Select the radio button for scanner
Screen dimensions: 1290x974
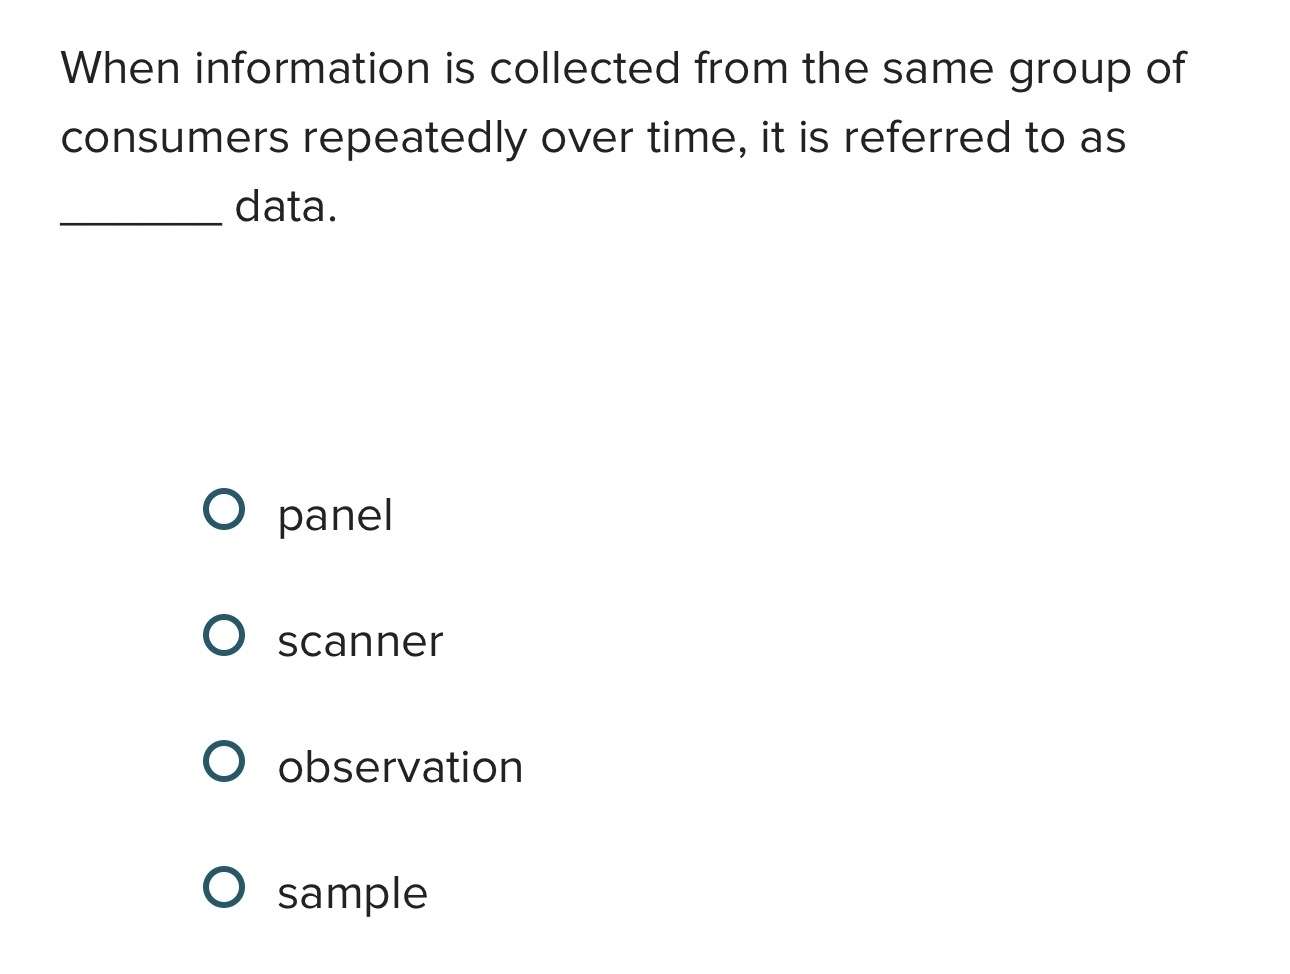coord(224,636)
